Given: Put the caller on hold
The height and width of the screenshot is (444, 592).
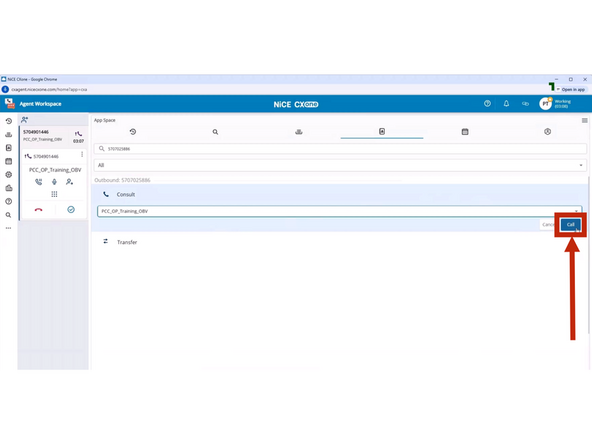Looking at the screenshot, I should pyautogui.click(x=39, y=182).
